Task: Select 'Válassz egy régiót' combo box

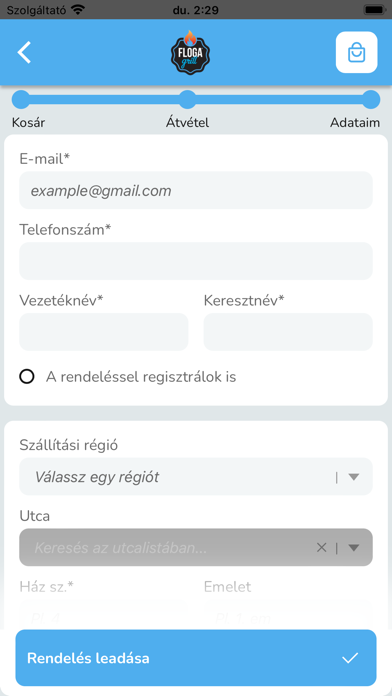Action: 196,477
